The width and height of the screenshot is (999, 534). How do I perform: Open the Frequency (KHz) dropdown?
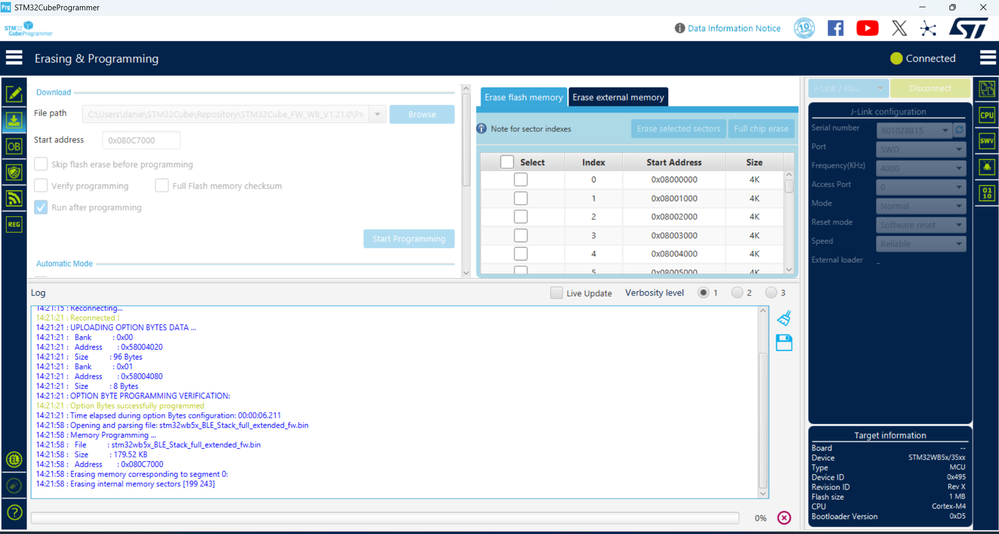click(921, 168)
